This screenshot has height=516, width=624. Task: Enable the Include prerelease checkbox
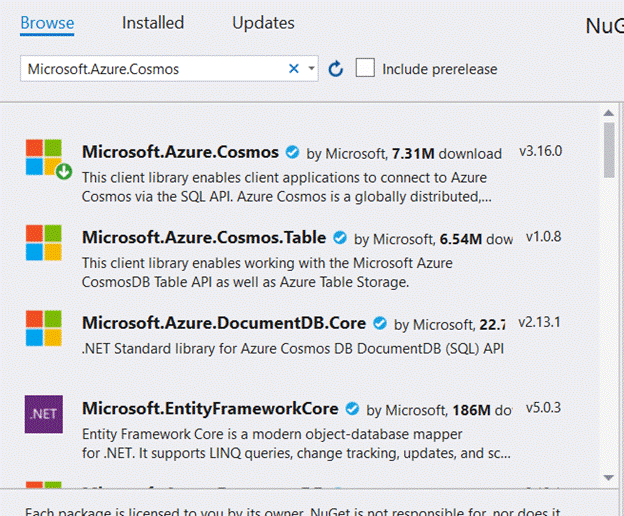(366, 68)
